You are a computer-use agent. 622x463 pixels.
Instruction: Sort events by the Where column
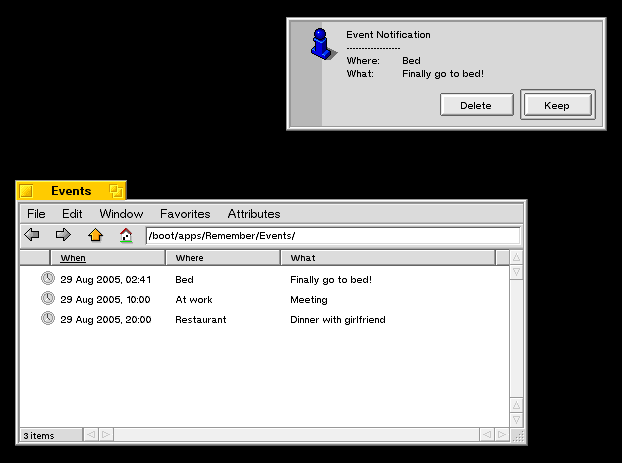point(189,258)
